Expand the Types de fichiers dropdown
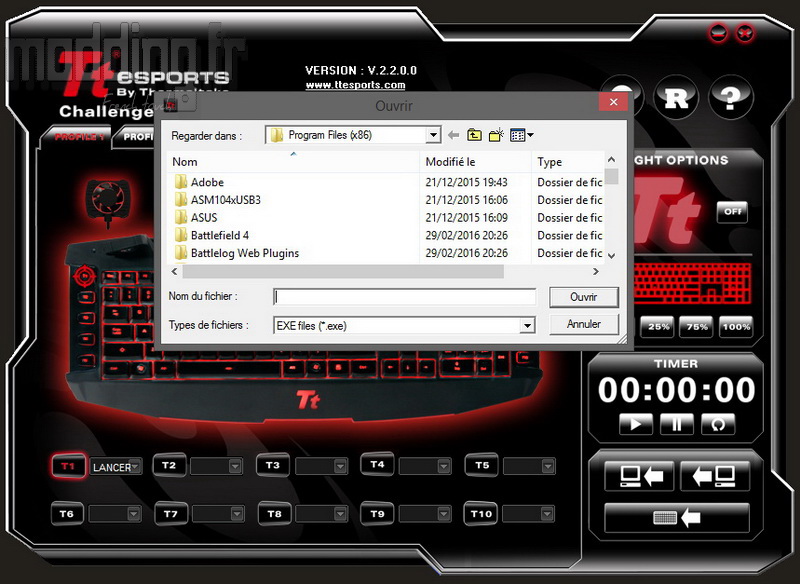This screenshot has height=584, width=800. pos(527,325)
